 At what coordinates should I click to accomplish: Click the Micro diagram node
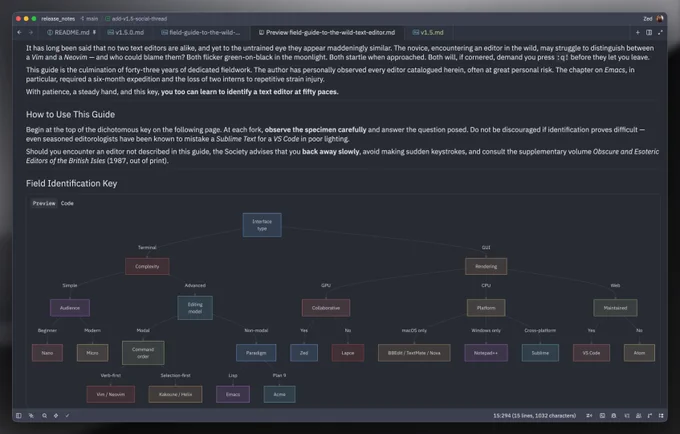pos(92,353)
